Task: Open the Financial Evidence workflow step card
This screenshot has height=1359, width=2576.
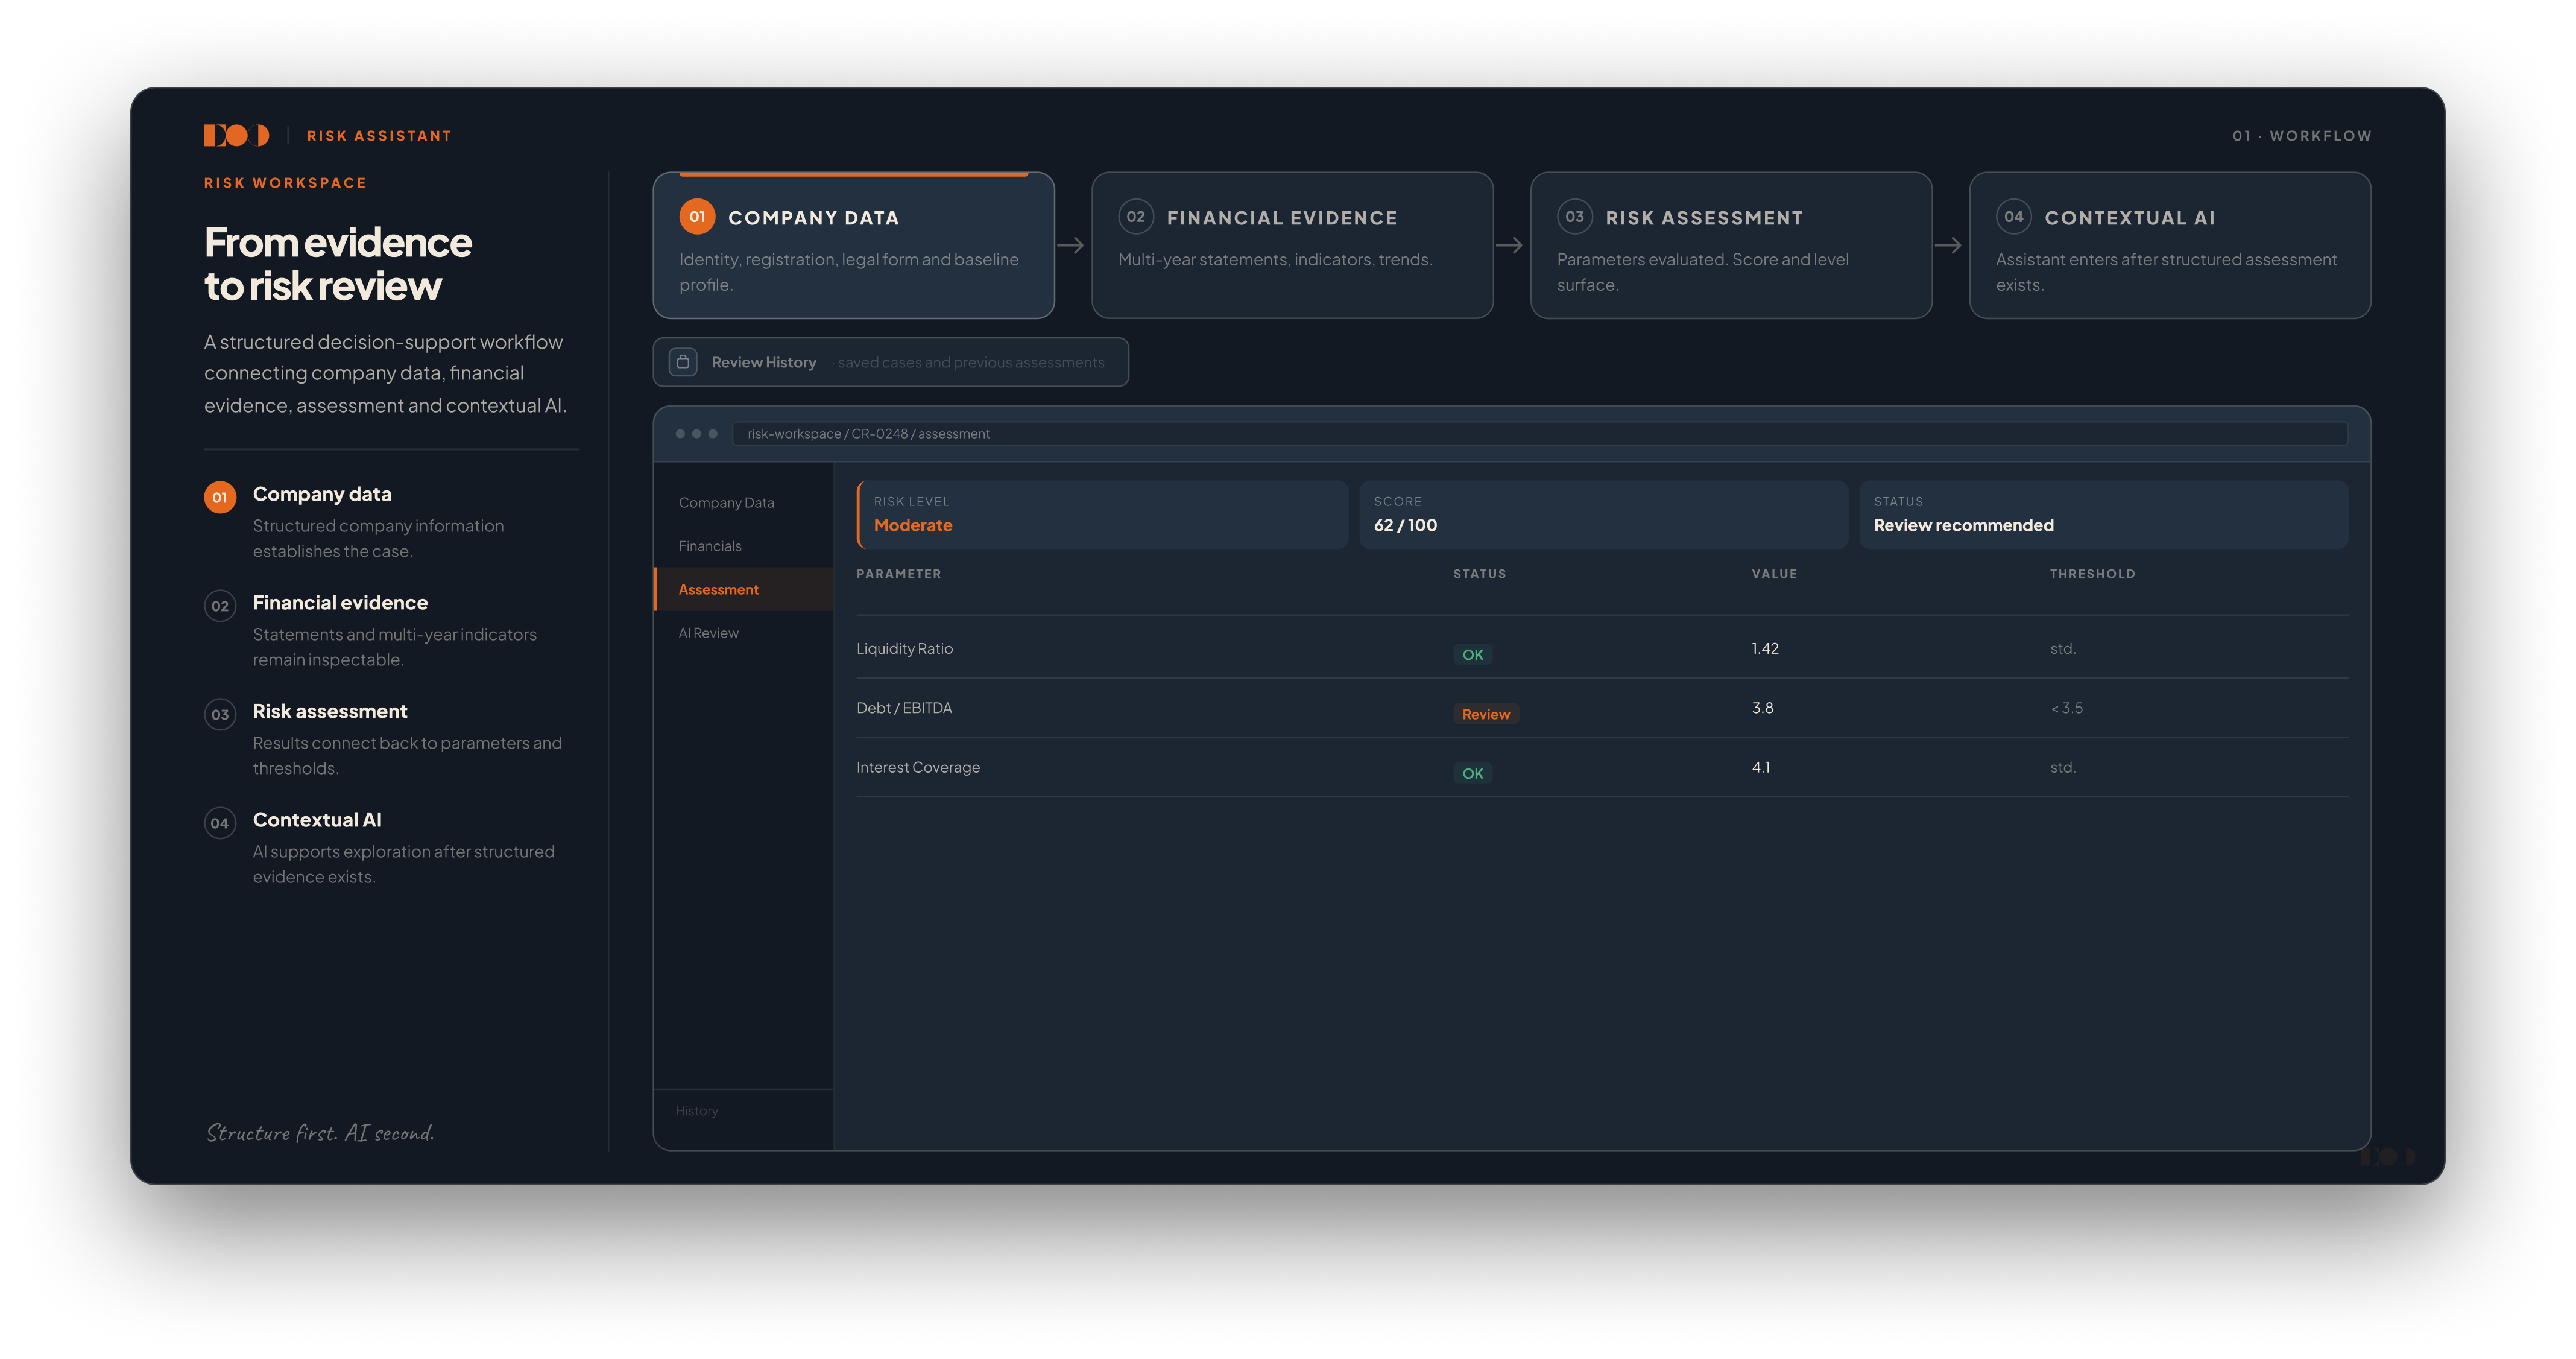Action: [x=1293, y=246]
